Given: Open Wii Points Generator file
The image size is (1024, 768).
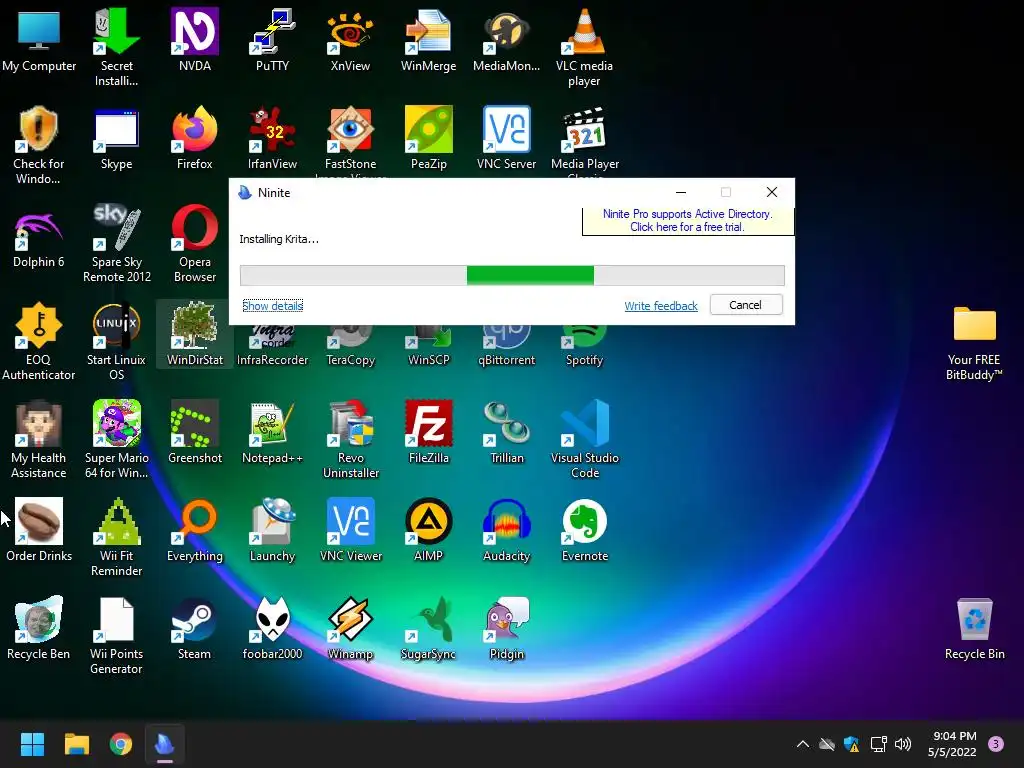Looking at the screenshot, I should pos(116,636).
